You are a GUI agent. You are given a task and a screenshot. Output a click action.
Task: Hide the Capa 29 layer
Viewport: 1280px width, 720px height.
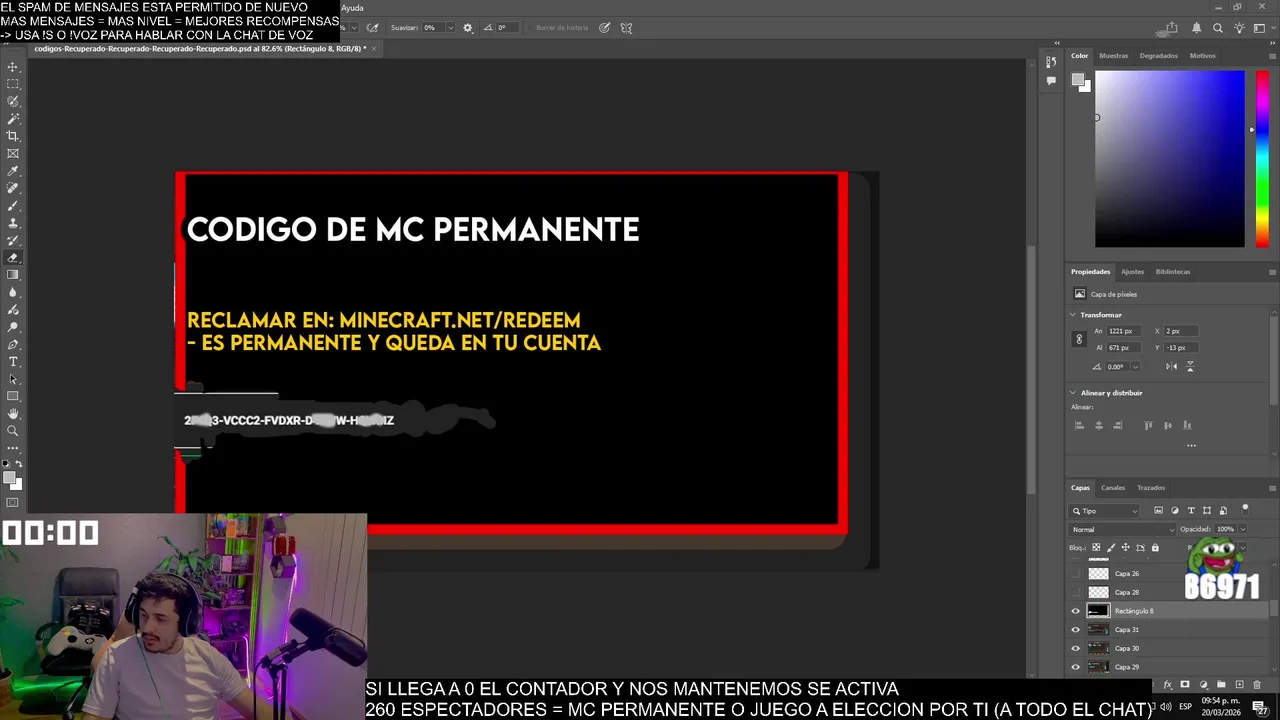click(1076, 667)
